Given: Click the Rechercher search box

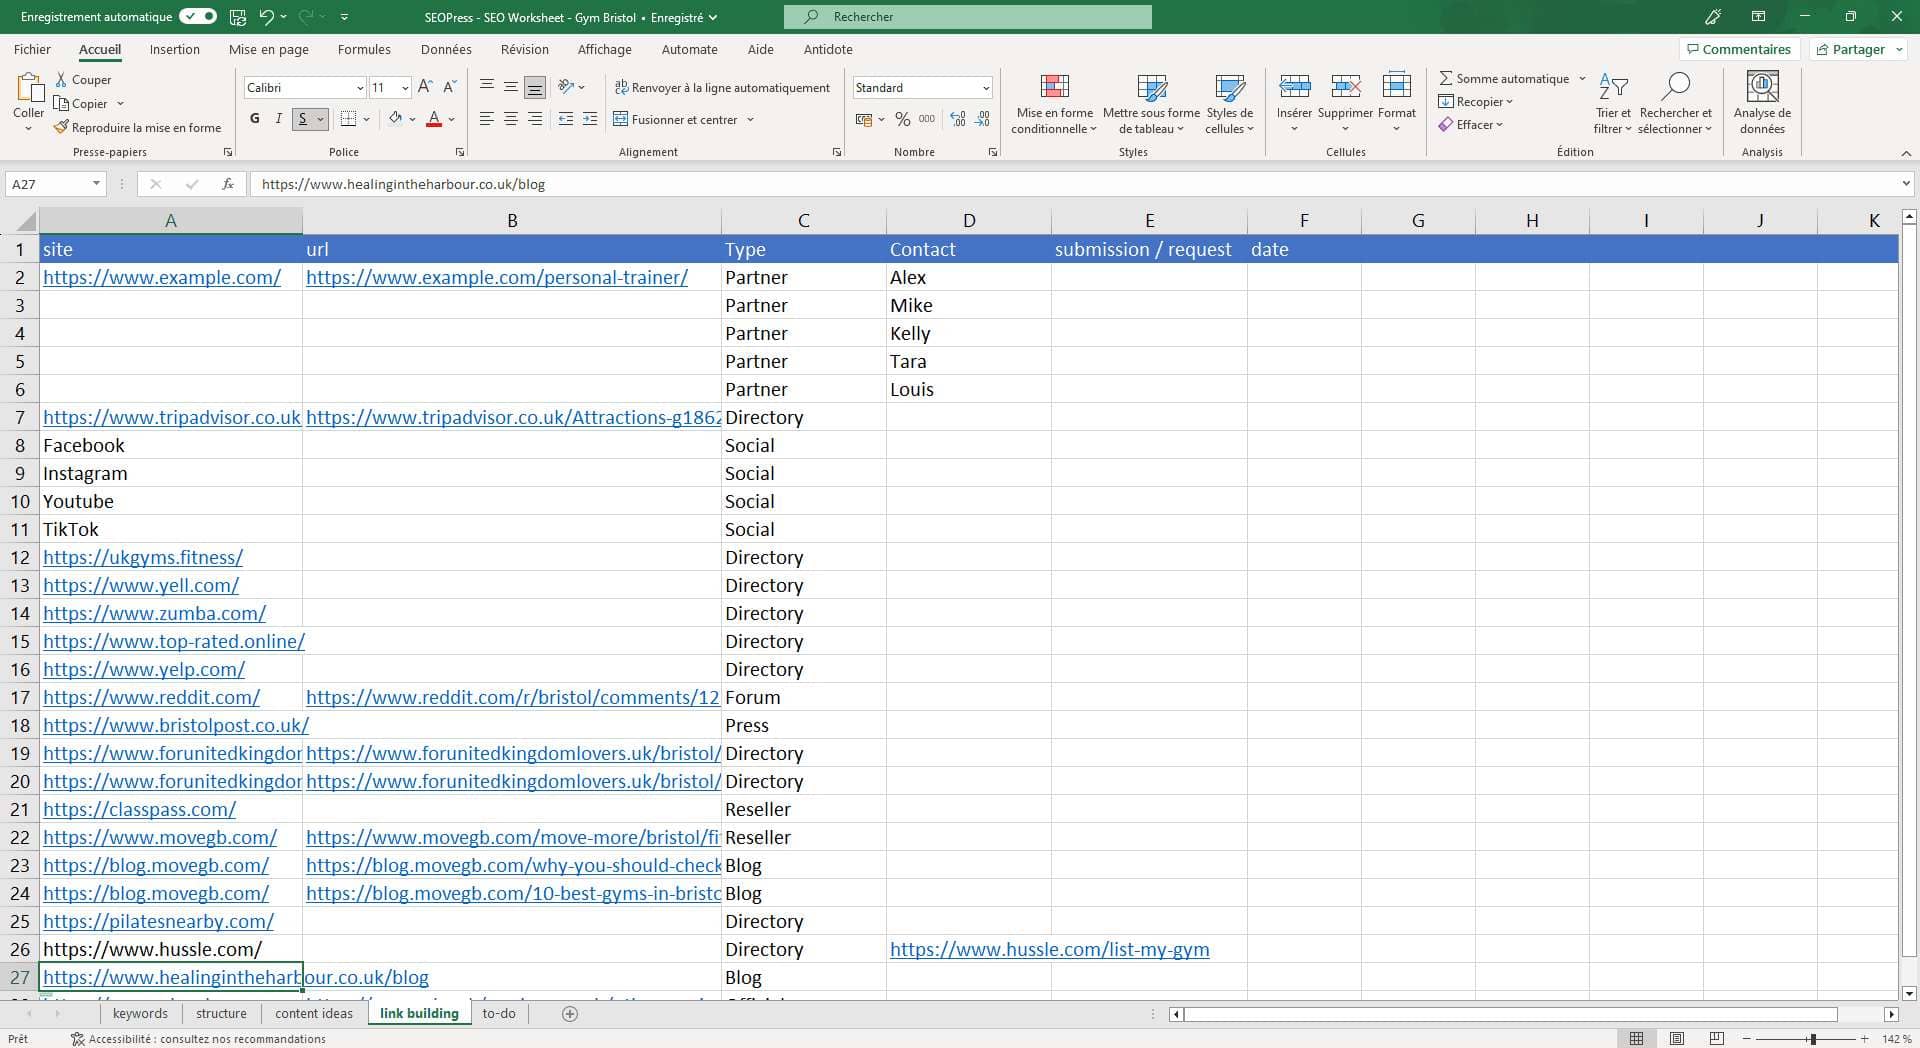Looking at the screenshot, I should click(968, 17).
